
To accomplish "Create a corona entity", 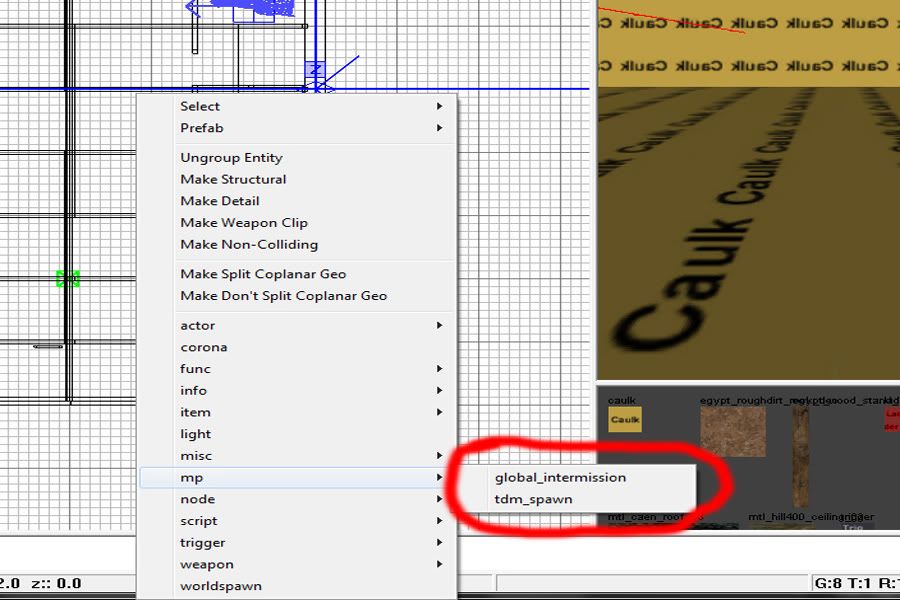I will (x=203, y=348).
